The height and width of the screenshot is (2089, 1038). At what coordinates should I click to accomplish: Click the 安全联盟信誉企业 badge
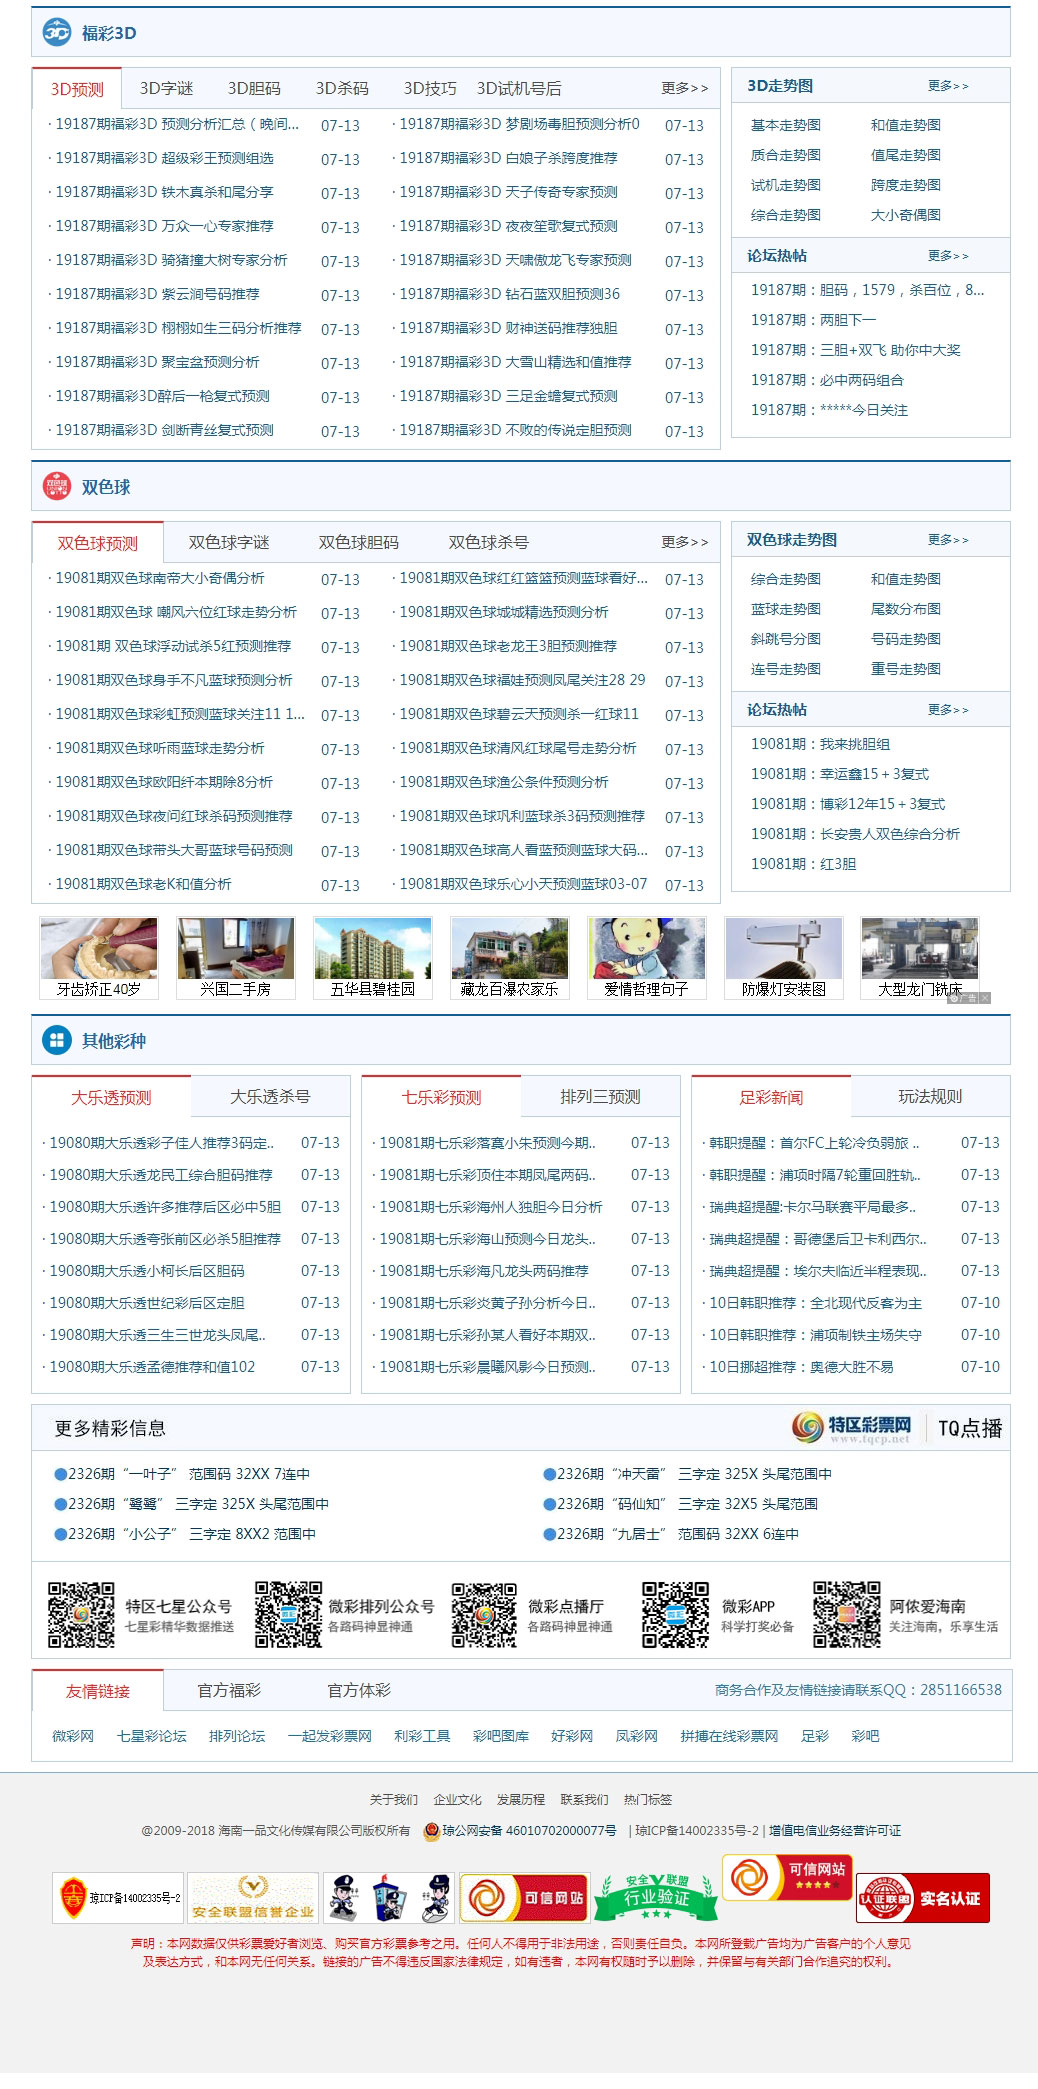pyautogui.click(x=253, y=1898)
